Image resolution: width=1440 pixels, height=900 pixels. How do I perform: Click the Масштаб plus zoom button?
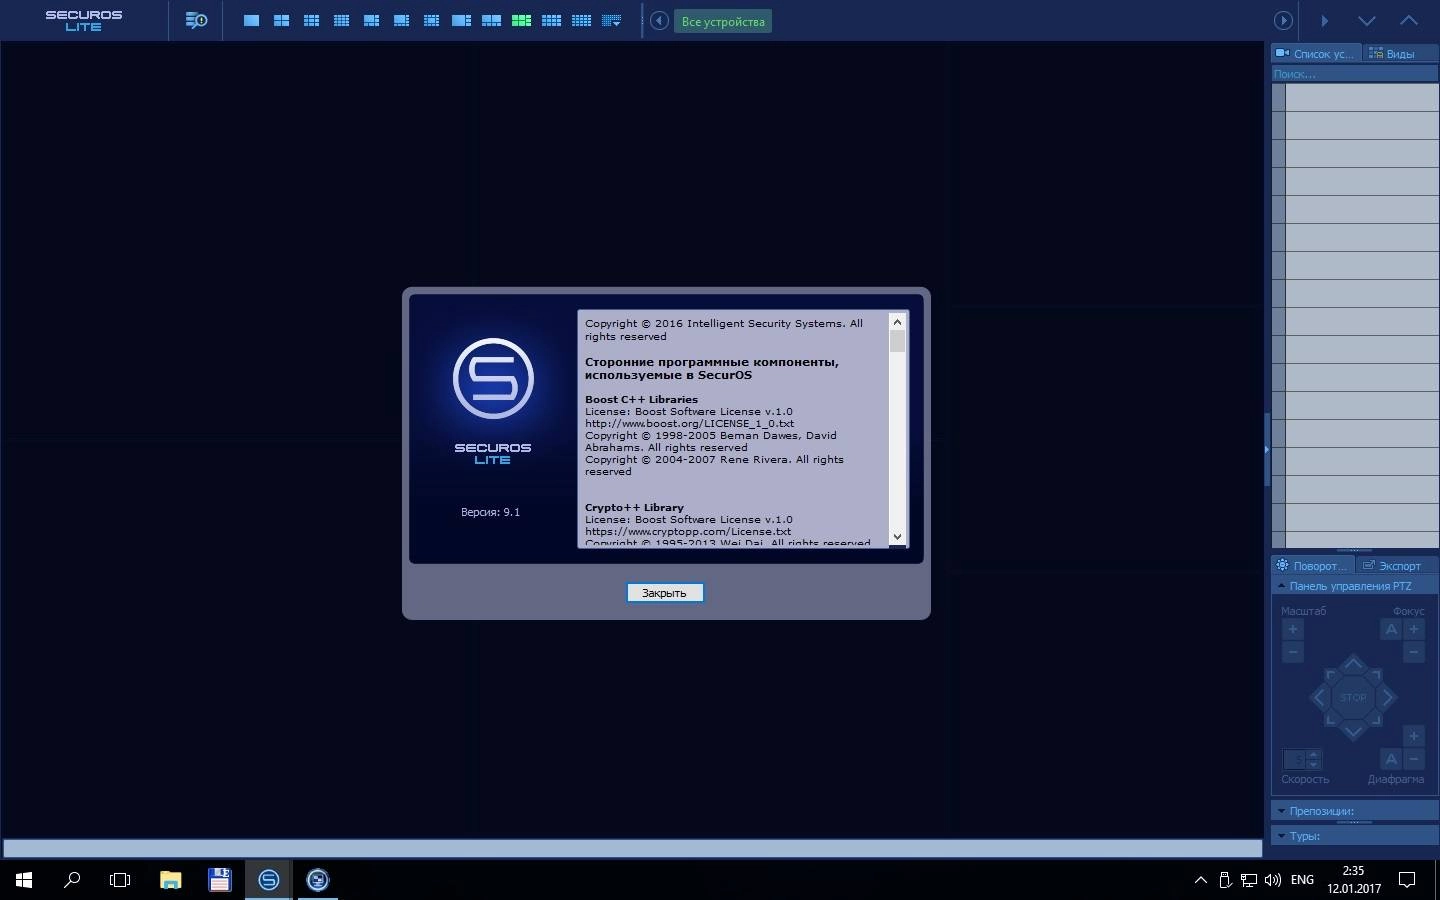1293,629
